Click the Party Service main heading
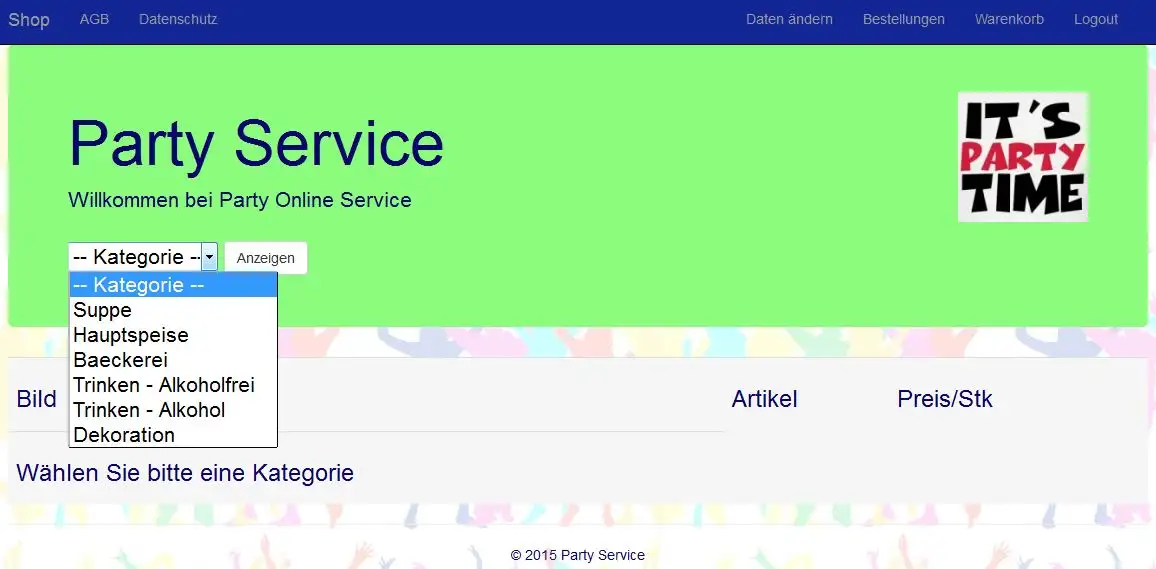 pyautogui.click(x=257, y=144)
